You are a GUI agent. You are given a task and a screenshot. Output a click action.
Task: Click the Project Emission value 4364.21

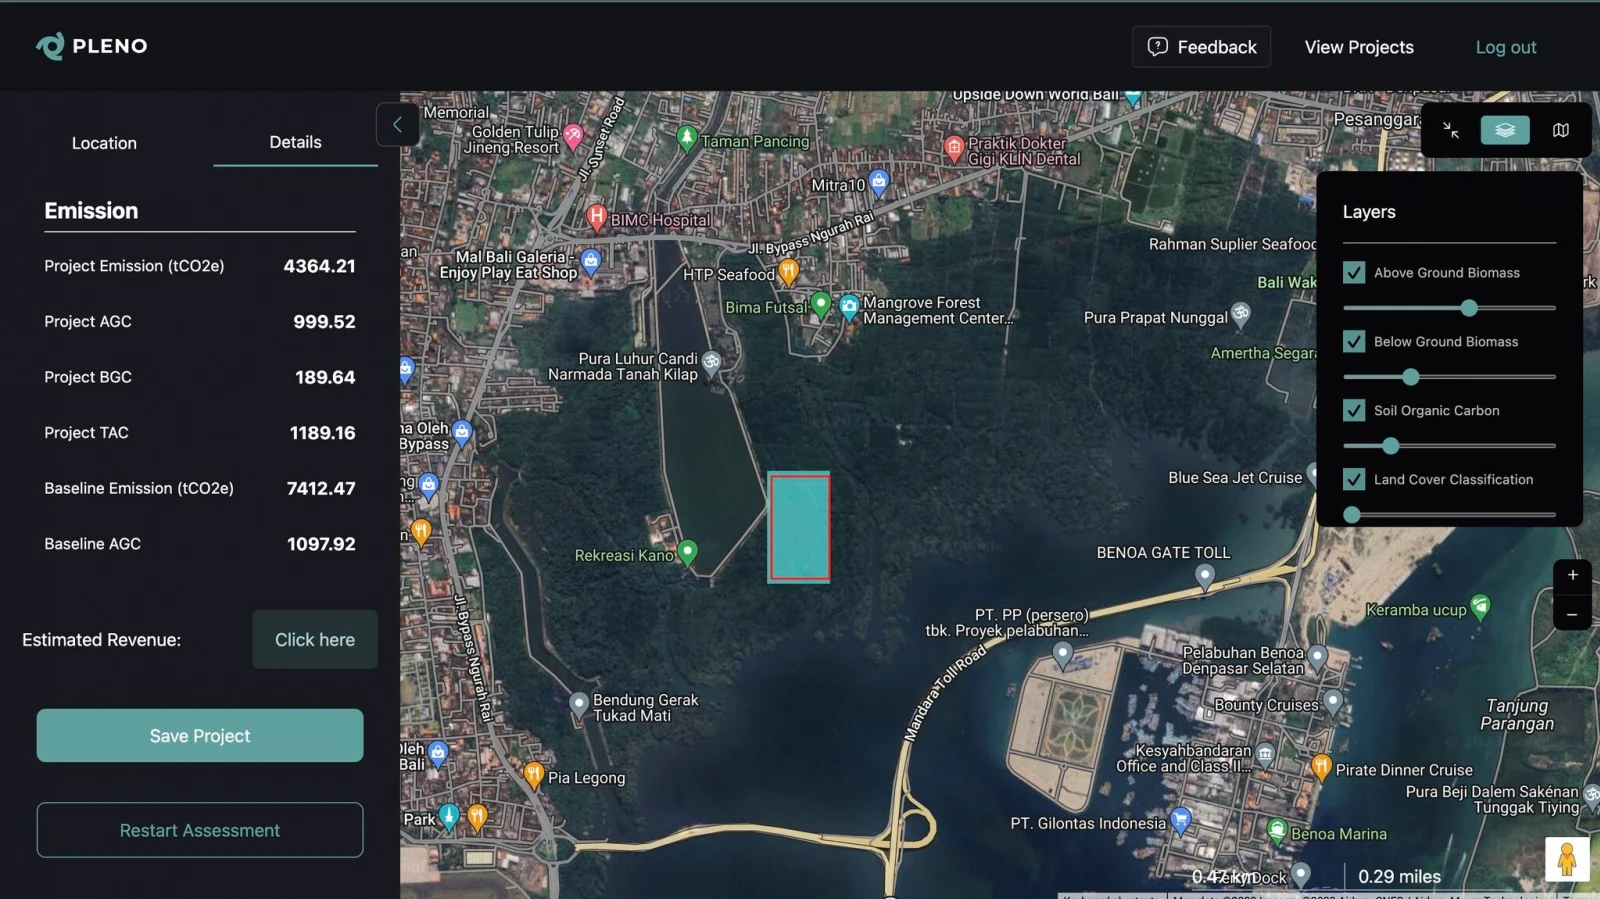[x=319, y=266]
